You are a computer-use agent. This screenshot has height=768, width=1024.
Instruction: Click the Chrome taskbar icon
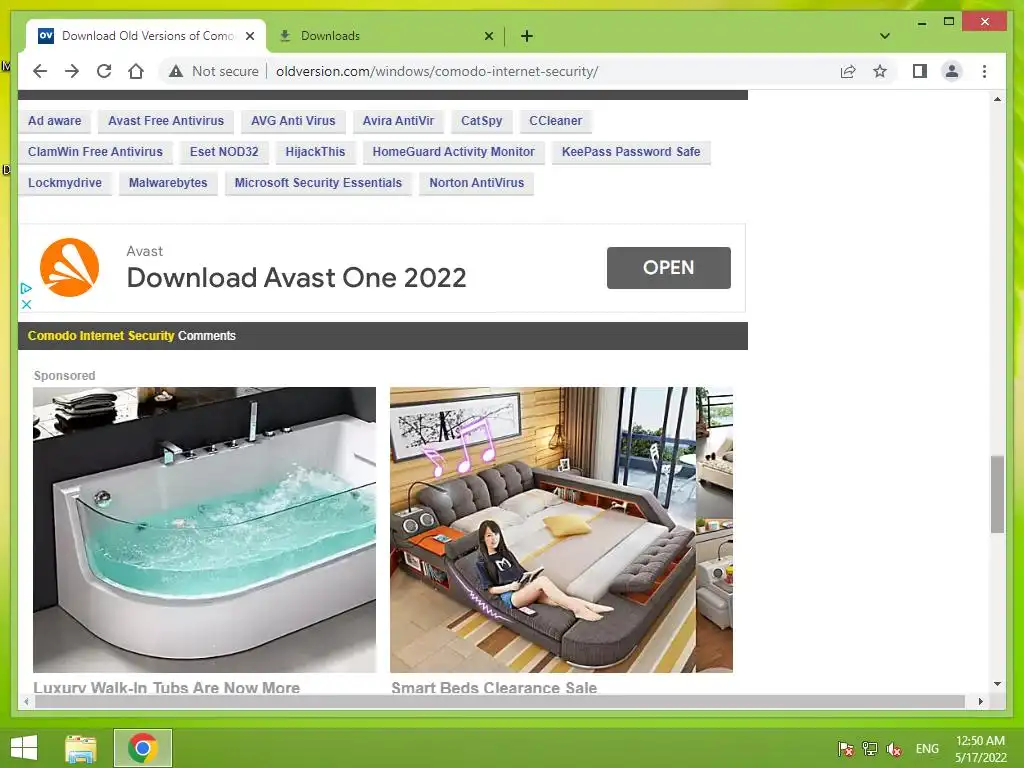(x=143, y=748)
